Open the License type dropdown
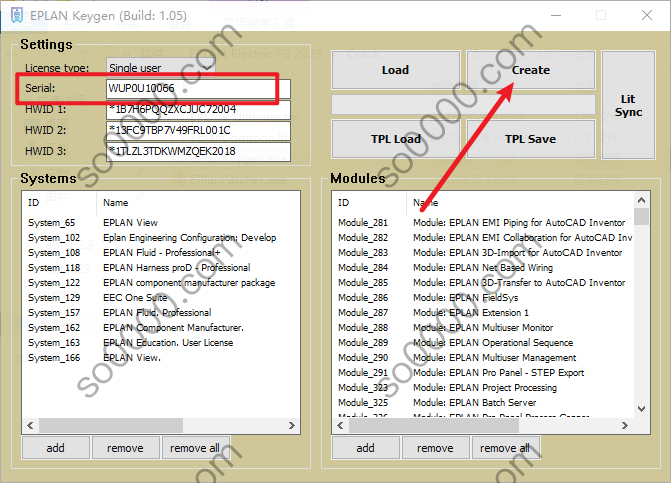The height and width of the screenshot is (483, 671). (160, 67)
